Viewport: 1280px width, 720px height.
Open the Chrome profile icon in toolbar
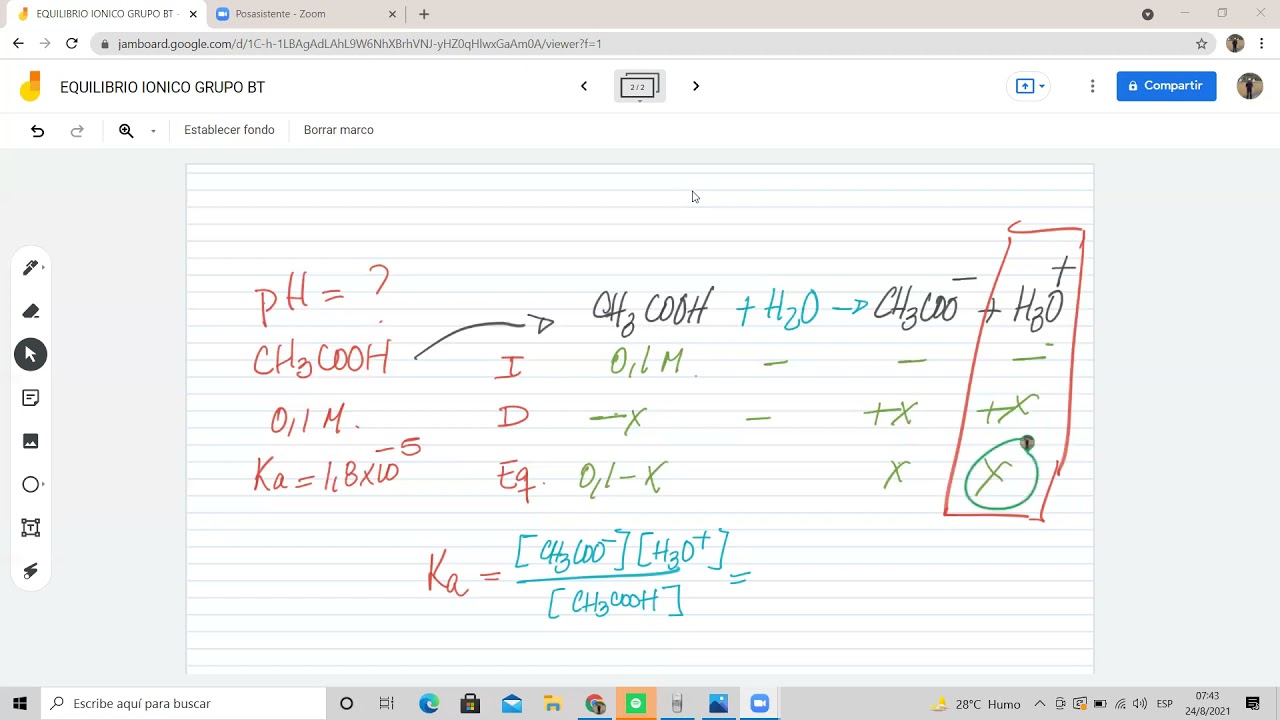pos(1235,43)
